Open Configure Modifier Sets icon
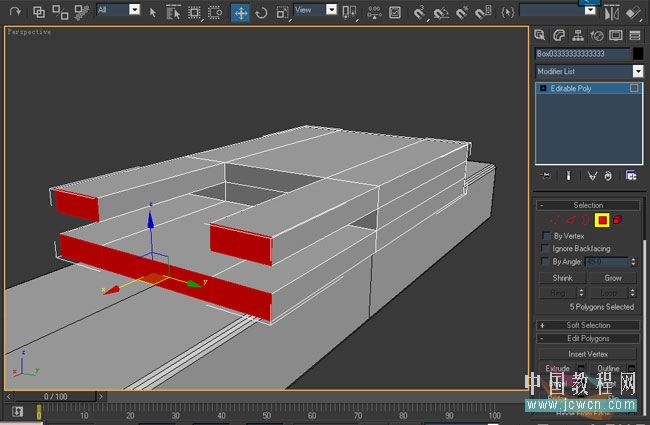This screenshot has width=650, height=425. (x=631, y=176)
